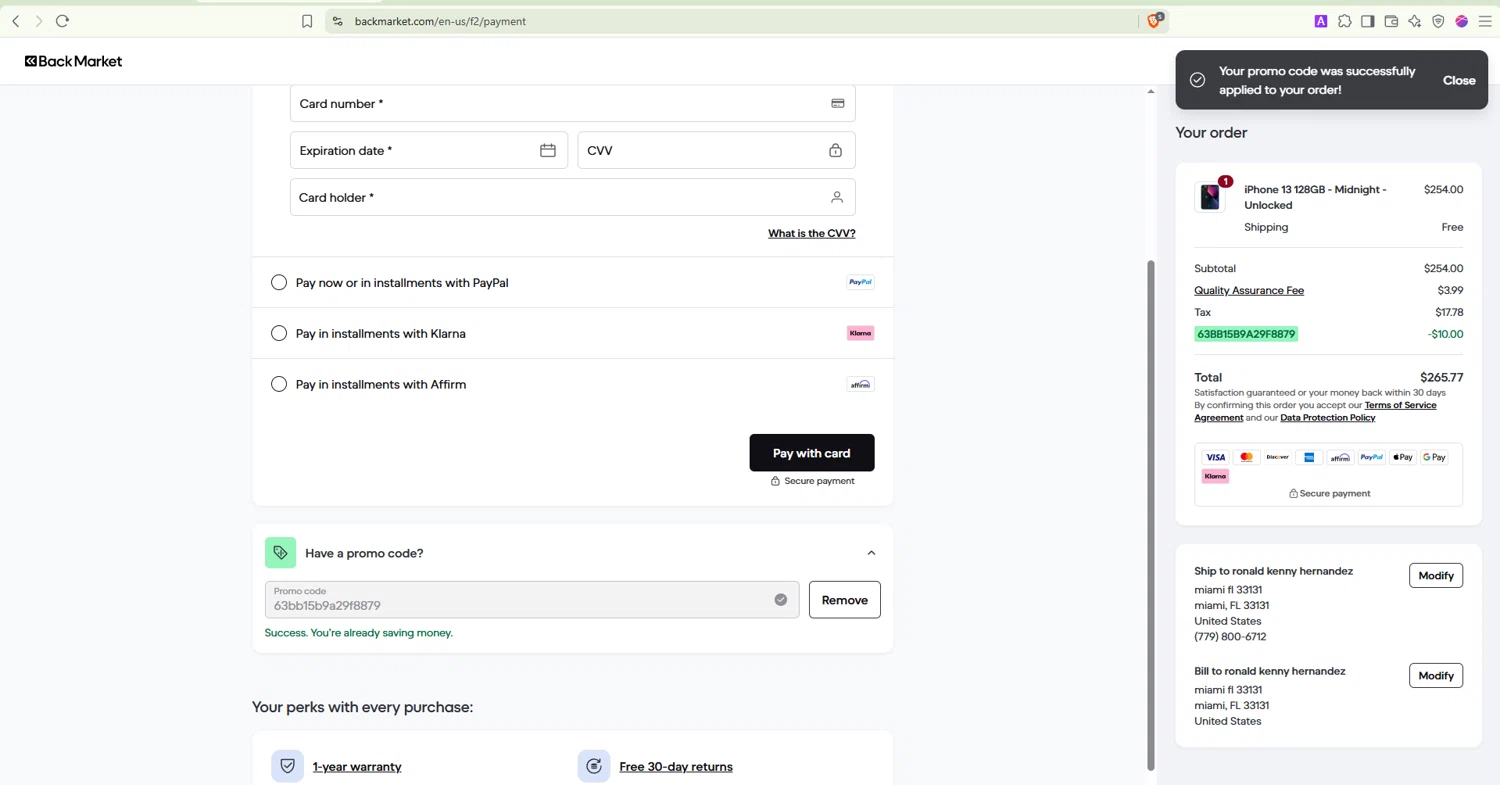
Task: Click the Mastercard logo in order summary
Action: [1246, 457]
